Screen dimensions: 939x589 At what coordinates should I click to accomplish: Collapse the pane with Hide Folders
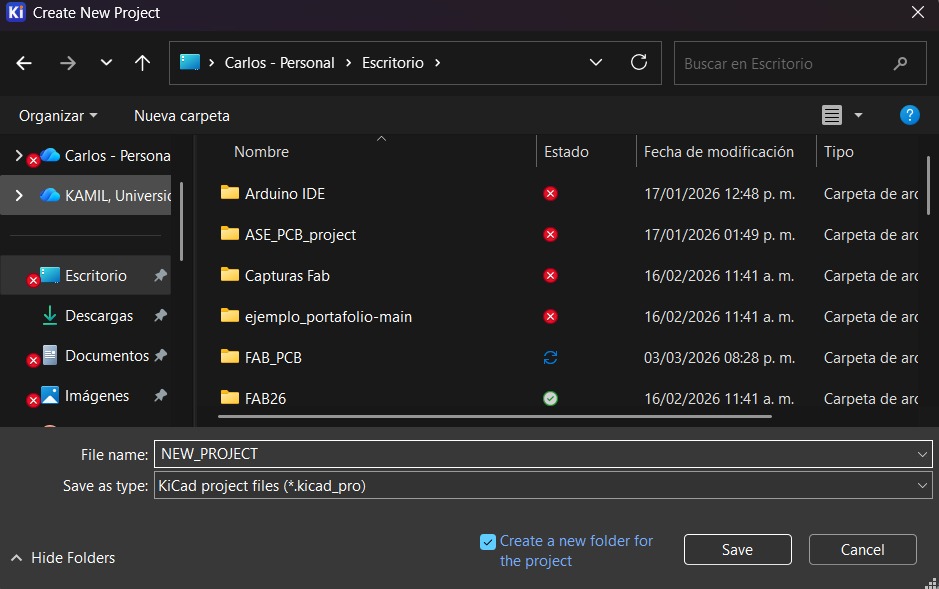(62, 558)
